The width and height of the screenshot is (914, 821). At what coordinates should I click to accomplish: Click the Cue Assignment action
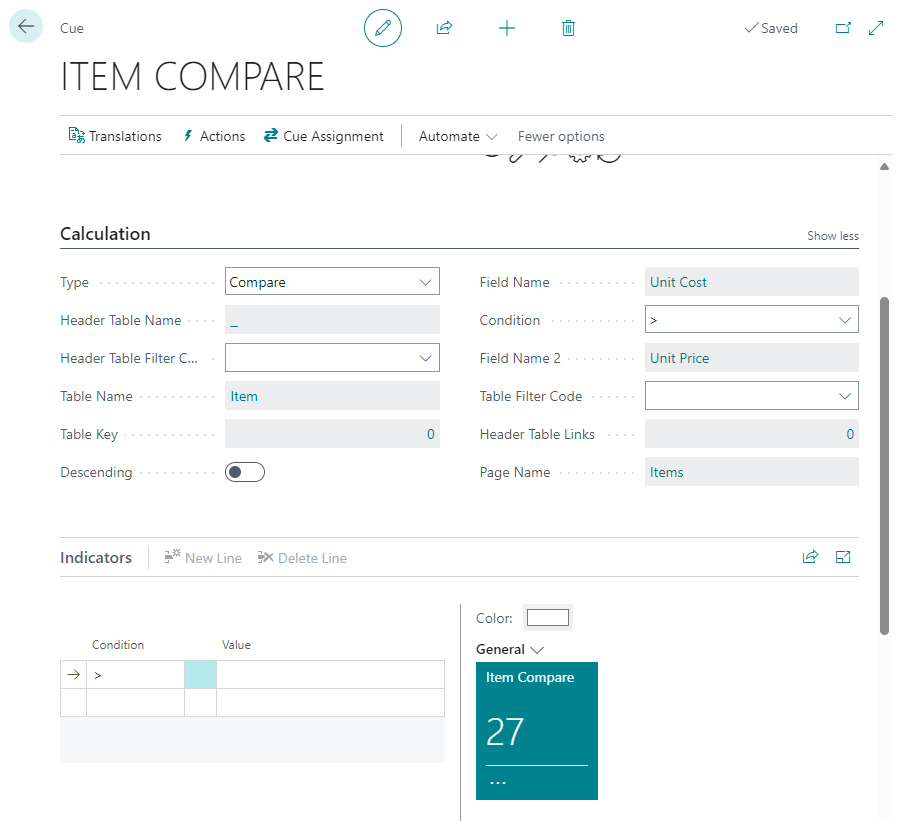[x=323, y=136]
